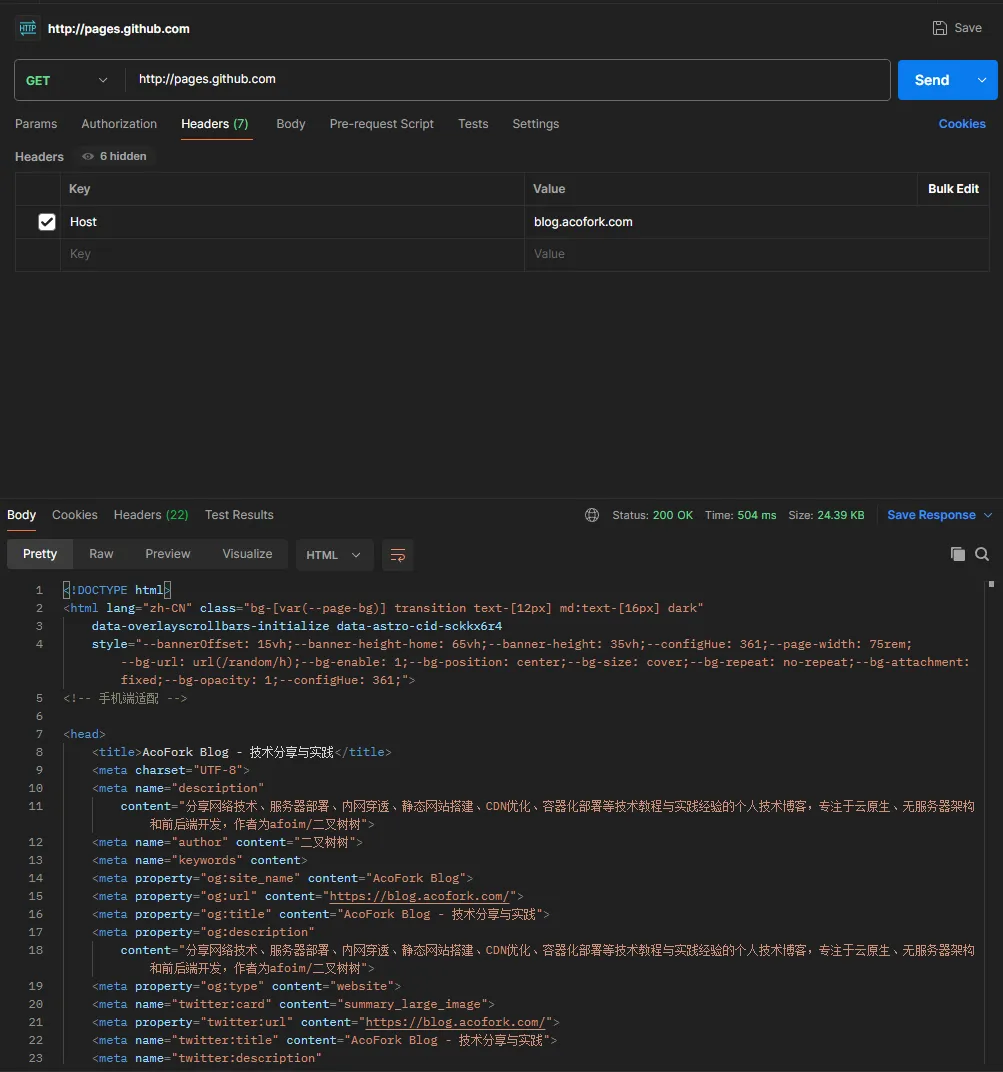The image size is (1003, 1072).
Task: Click the wrap lines icon in the response toolbar
Action: point(398,555)
